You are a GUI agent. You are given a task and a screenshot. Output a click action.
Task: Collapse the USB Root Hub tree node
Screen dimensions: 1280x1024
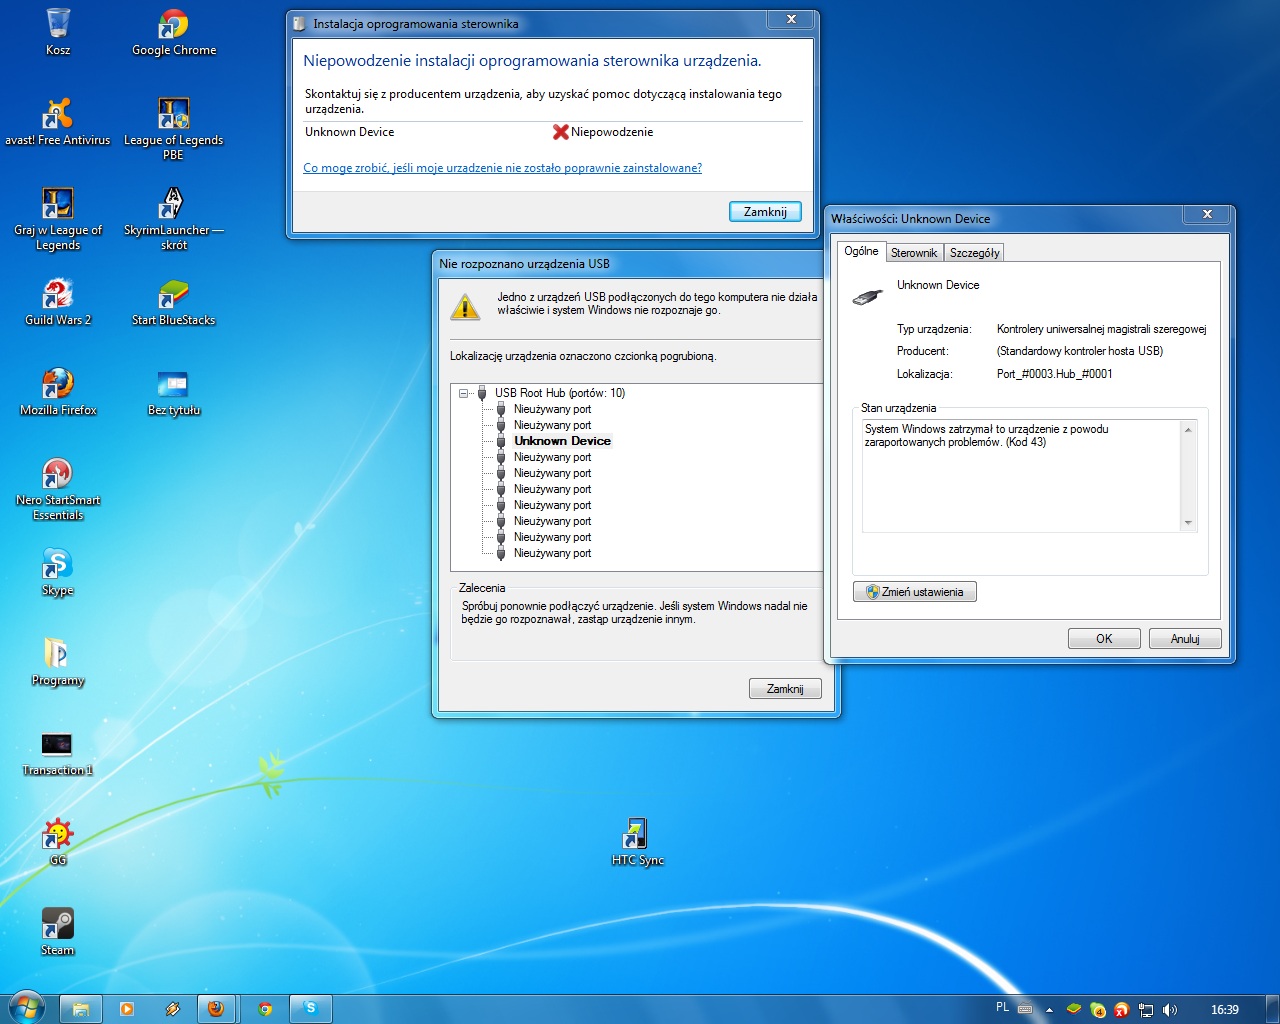464,393
